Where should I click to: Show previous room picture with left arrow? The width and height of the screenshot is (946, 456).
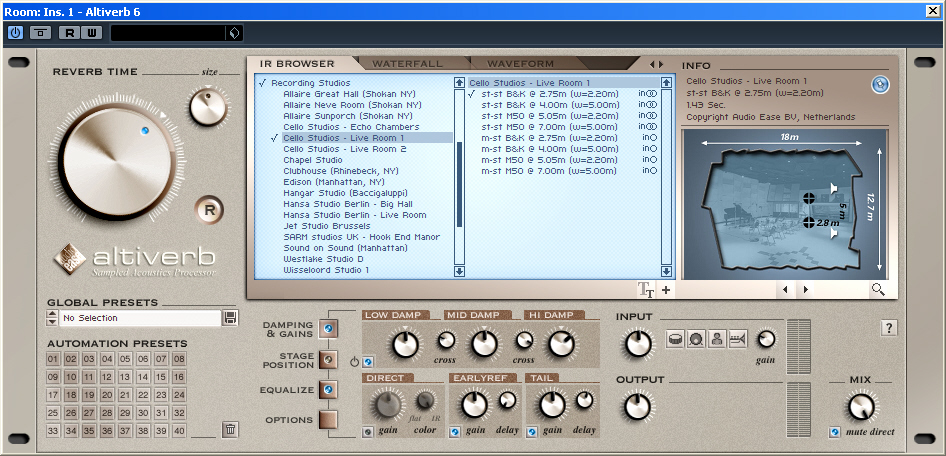[x=786, y=290]
